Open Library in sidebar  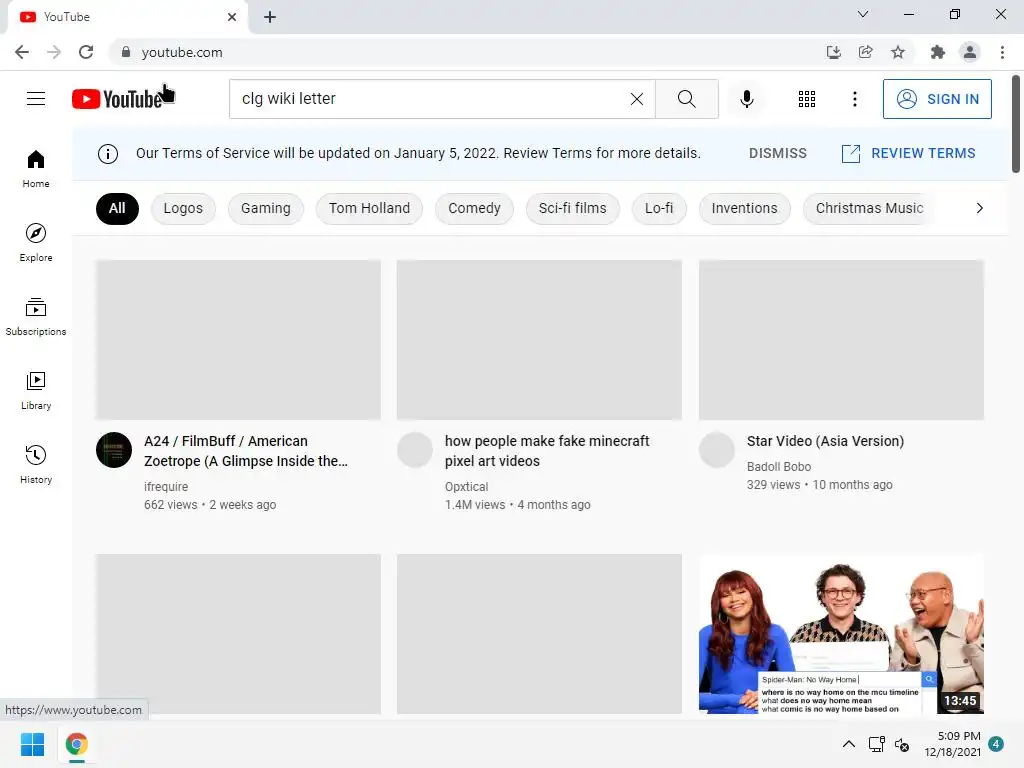36,391
